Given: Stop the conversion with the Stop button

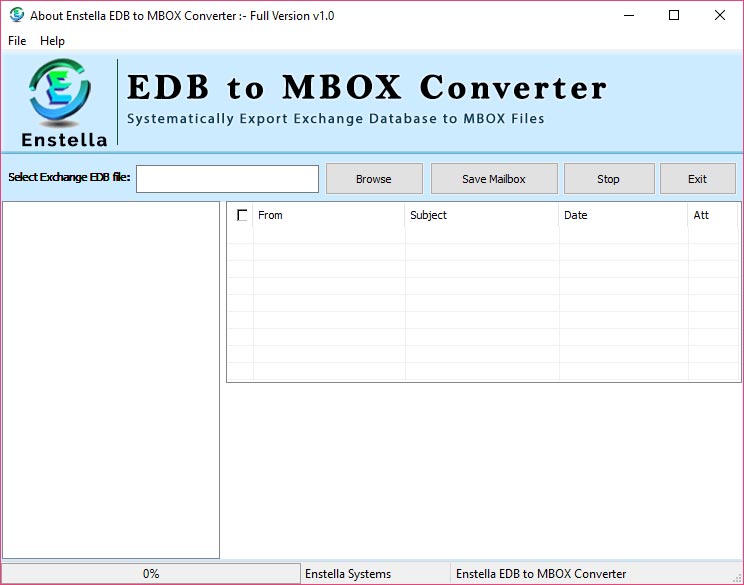Looking at the screenshot, I should tap(608, 179).
